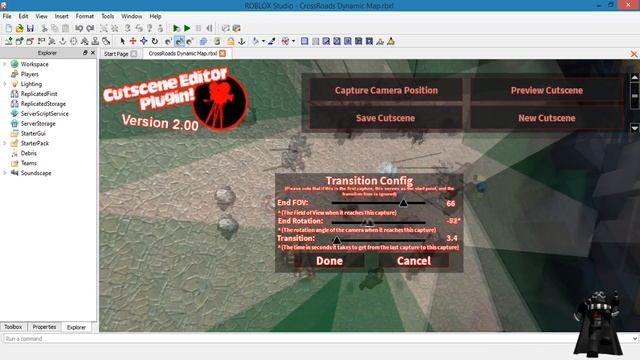Select ReplicatedFirst in Explorer
The width and height of the screenshot is (640, 360).
pyautogui.click(x=39, y=93)
